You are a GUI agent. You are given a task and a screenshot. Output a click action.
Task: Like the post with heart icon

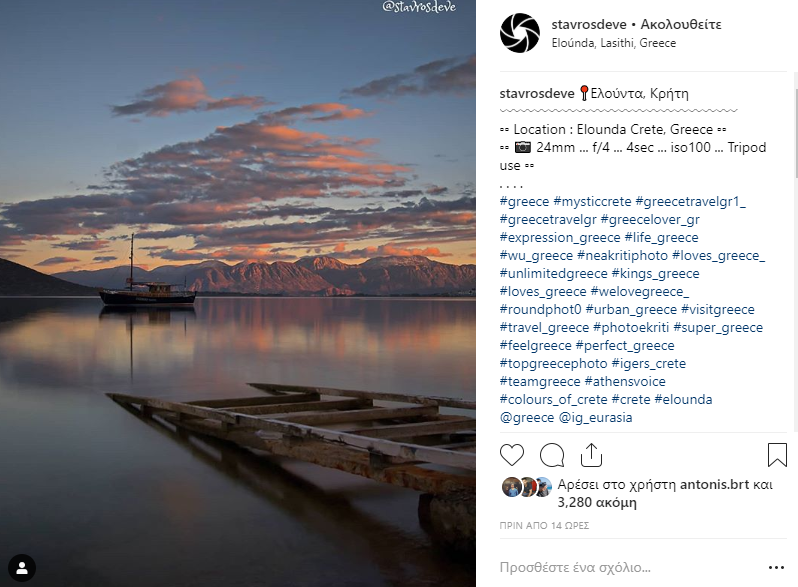pos(511,455)
